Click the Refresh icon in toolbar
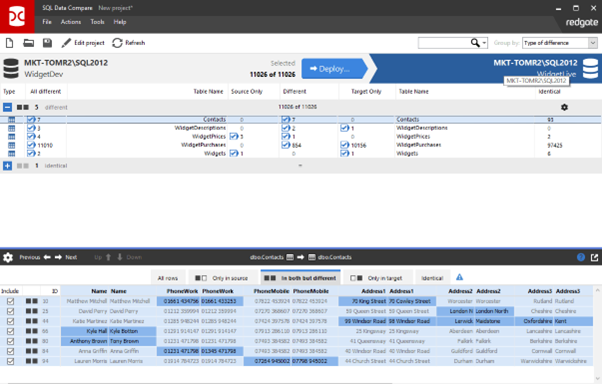The width and height of the screenshot is (602, 384). (117, 43)
